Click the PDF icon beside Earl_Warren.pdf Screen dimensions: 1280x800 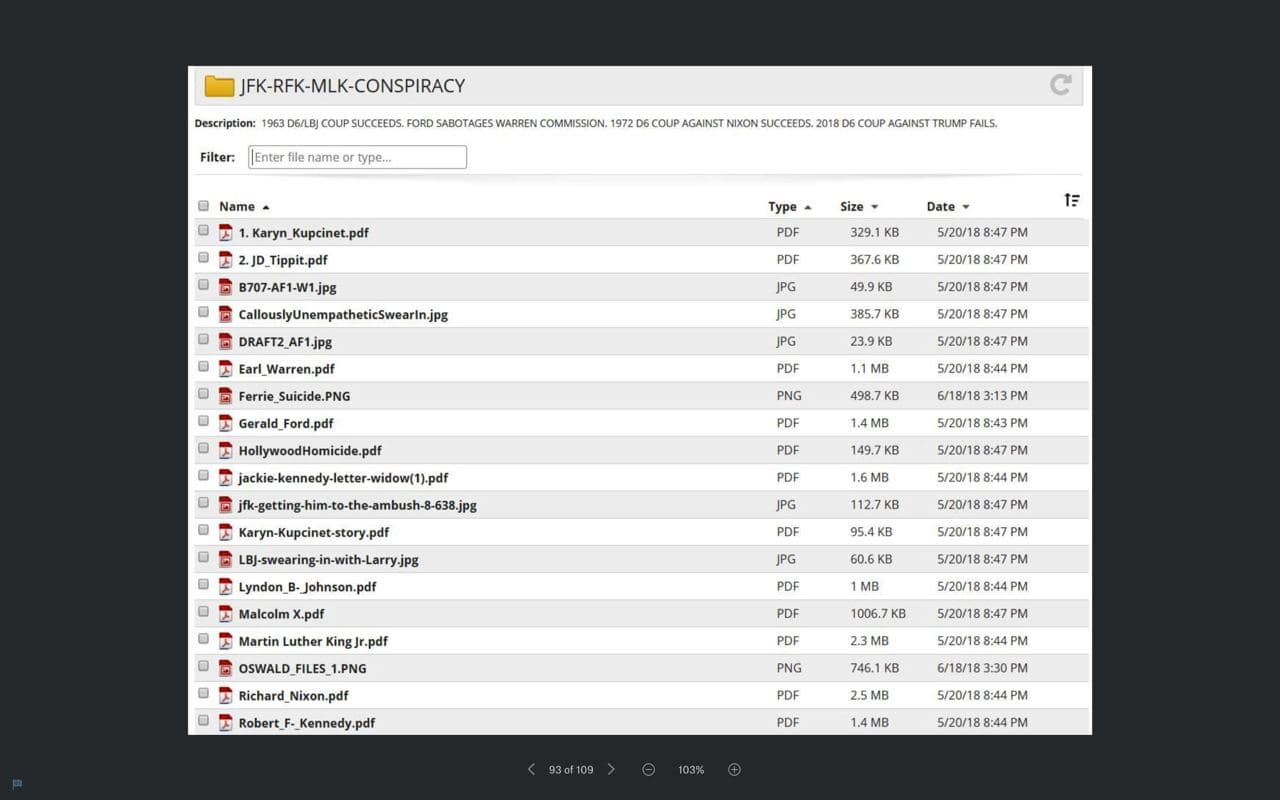(226, 368)
